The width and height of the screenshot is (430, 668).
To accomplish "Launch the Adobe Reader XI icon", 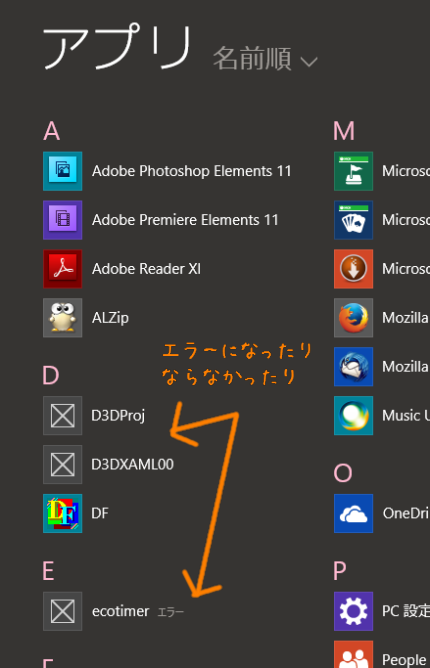I will [63, 269].
